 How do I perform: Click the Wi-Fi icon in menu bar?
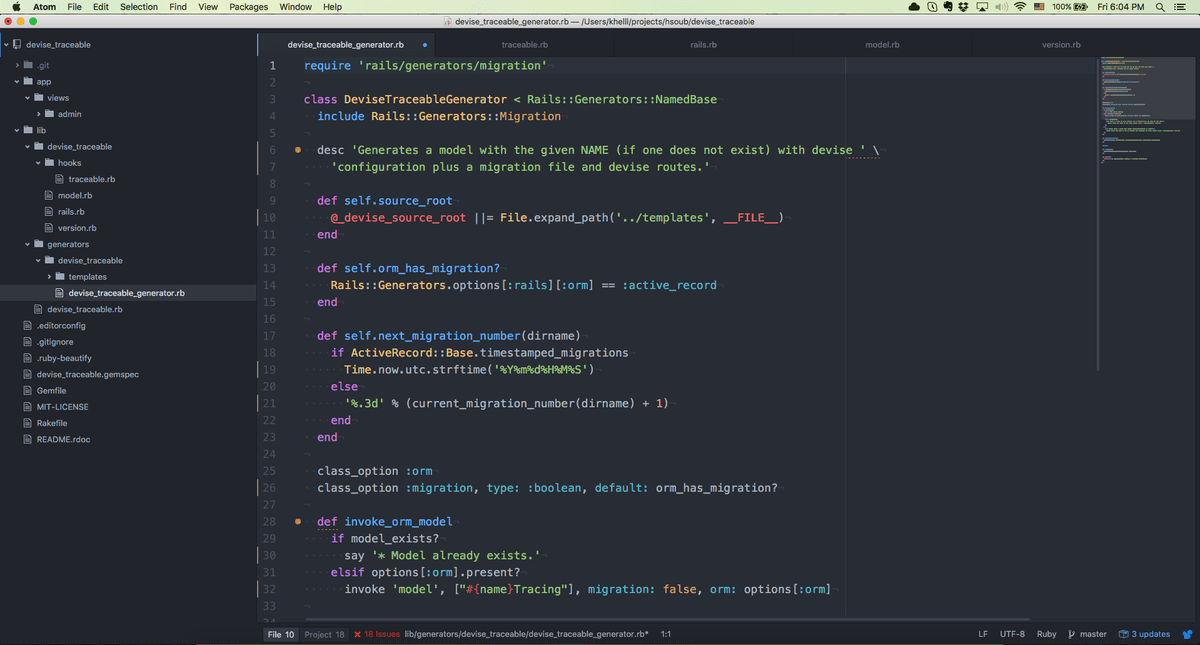coord(1019,7)
